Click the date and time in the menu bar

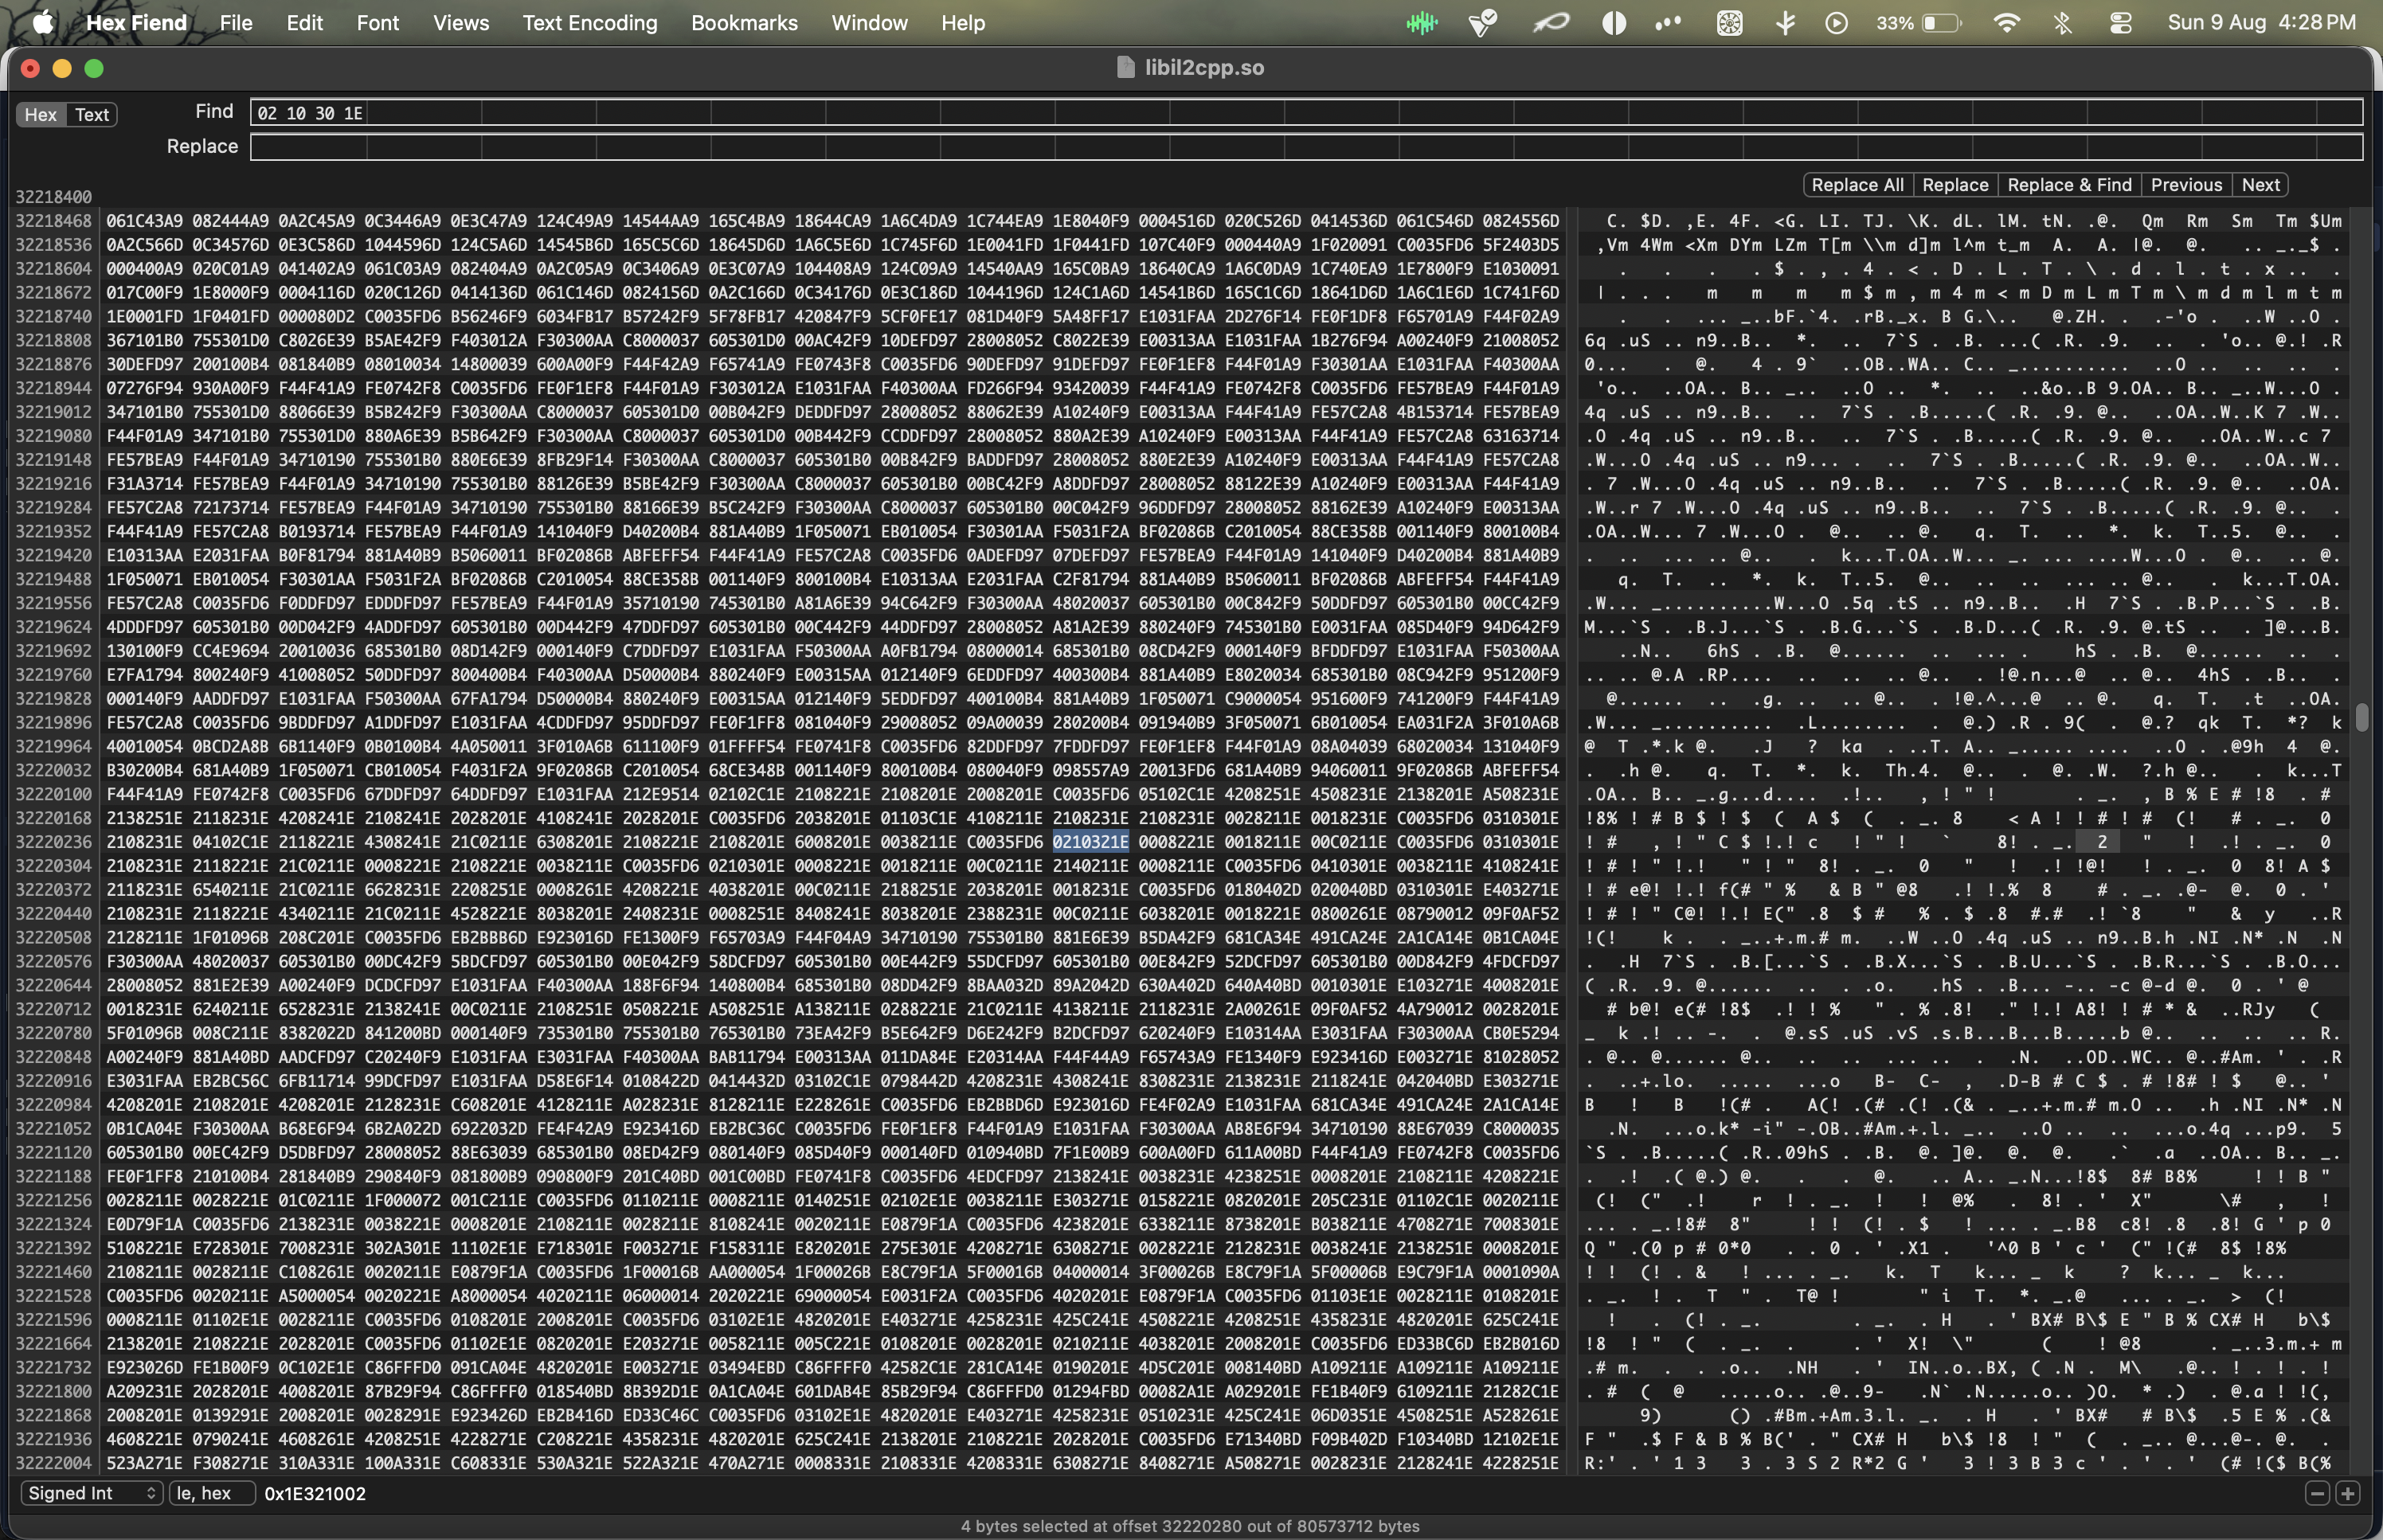[x=2261, y=22]
